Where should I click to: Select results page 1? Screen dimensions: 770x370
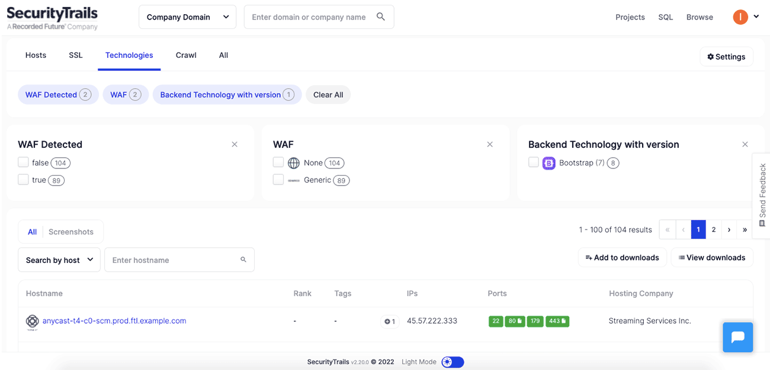tap(698, 229)
